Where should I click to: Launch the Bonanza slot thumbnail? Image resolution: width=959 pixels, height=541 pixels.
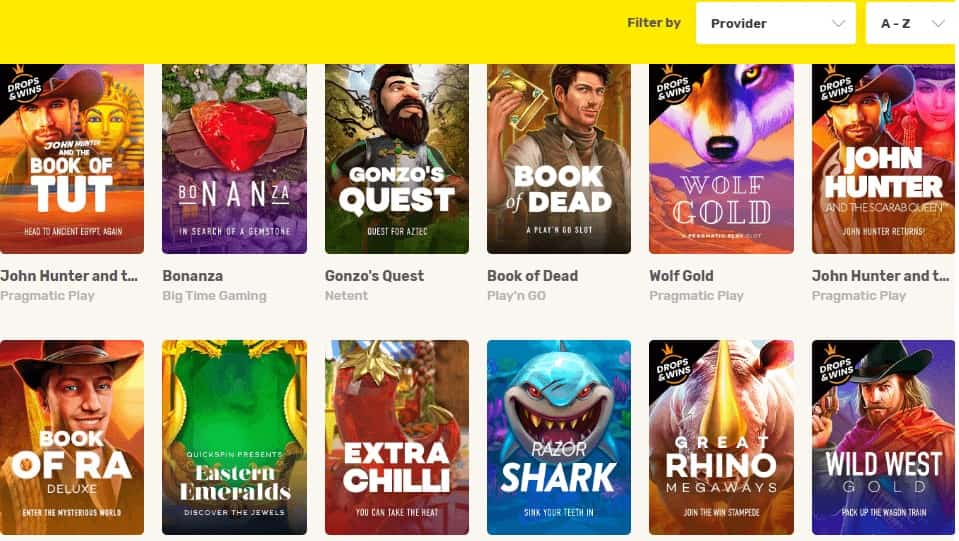pos(234,160)
